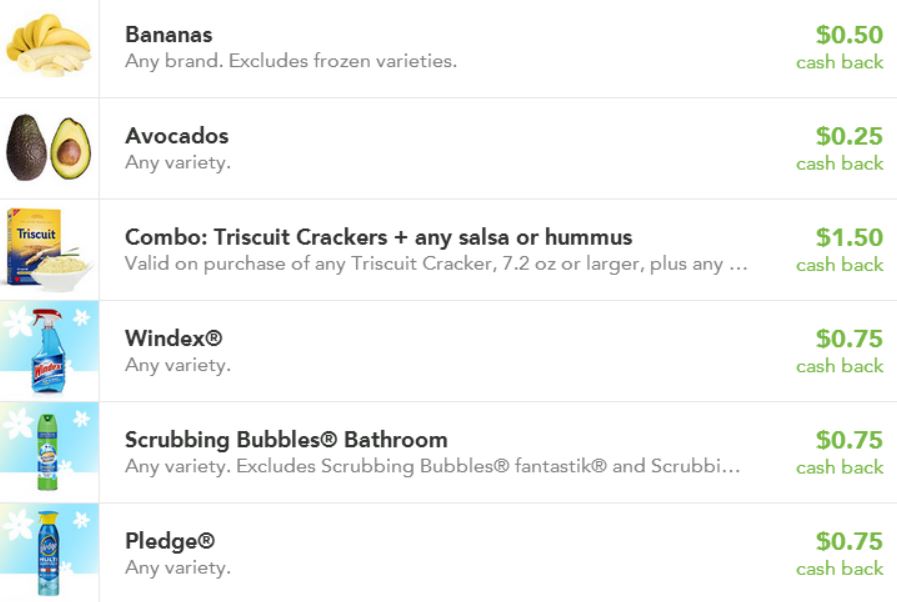Image resolution: width=897 pixels, height=602 pixels.
Task: Tap the $1.50 cash back amount
Action: click(x=849, y=238)
